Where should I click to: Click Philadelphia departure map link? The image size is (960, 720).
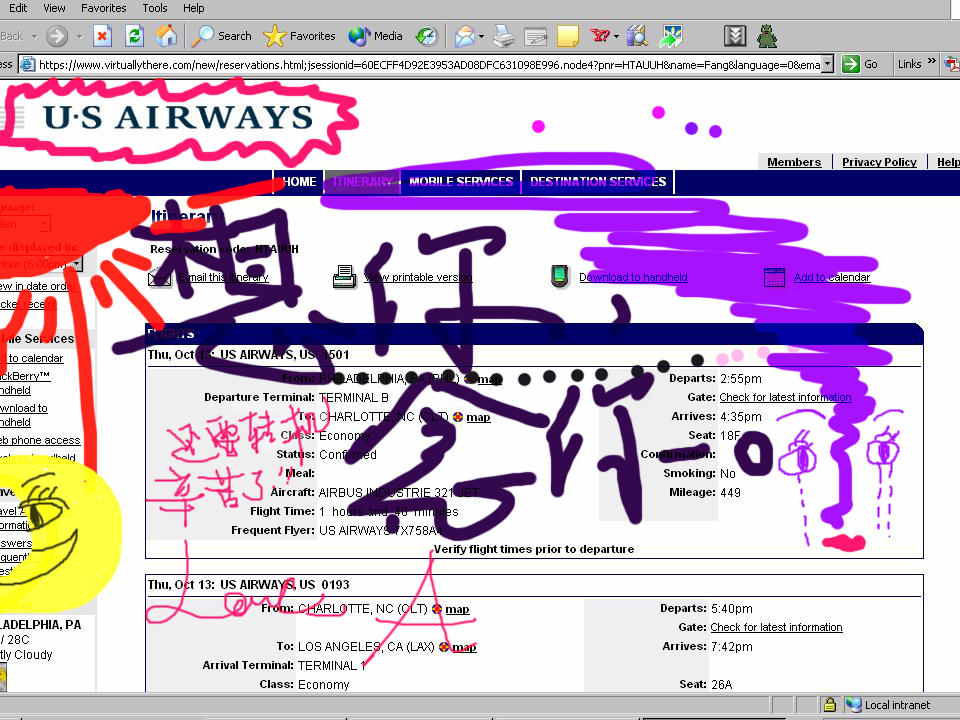point(489,379)
